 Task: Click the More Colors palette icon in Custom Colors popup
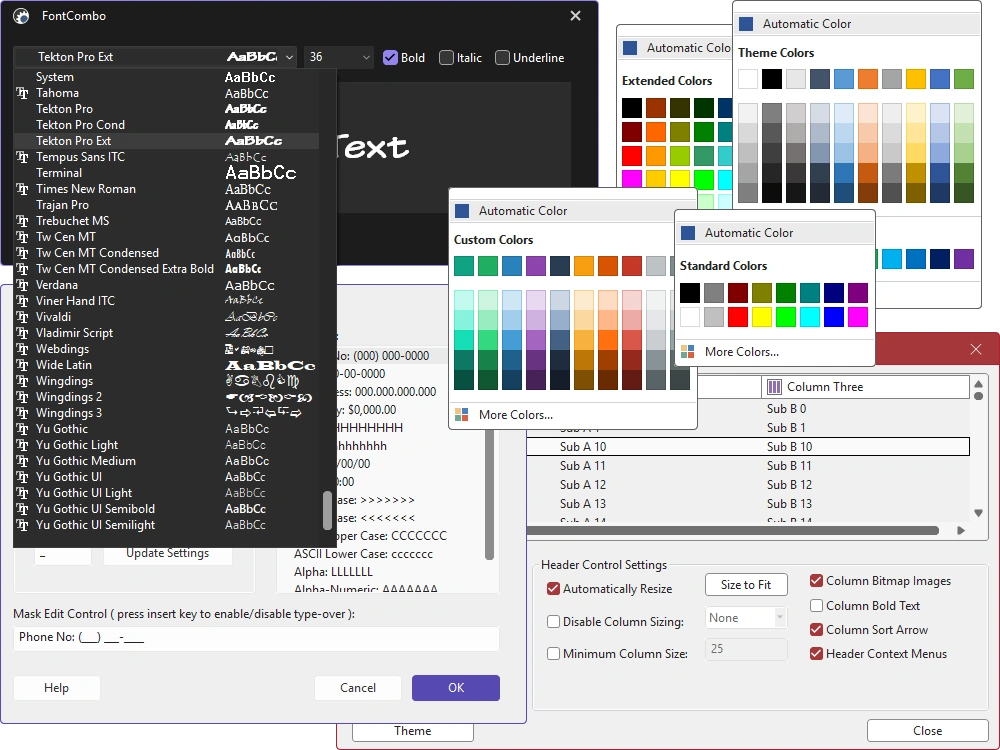(x=462, y=415)
